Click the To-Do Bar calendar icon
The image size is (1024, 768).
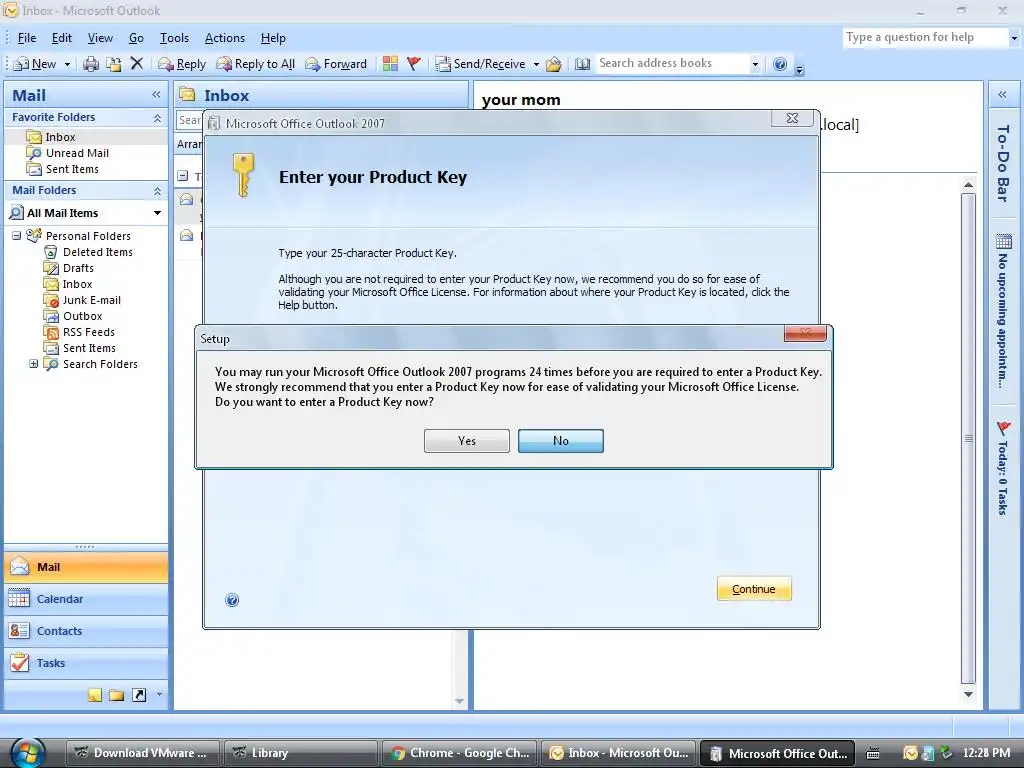pyautogui.click(x=1004, y=242)
